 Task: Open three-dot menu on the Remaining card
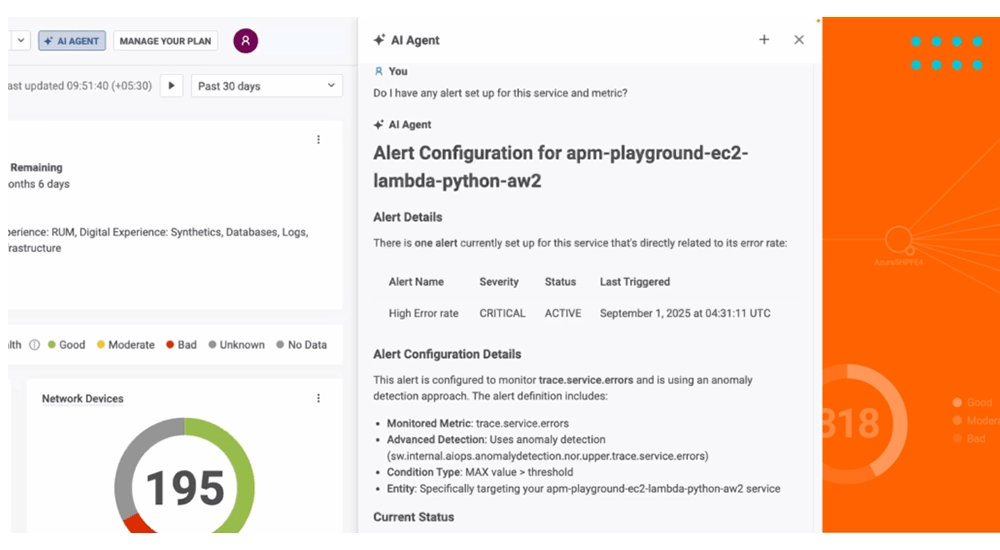click(319, 140)
